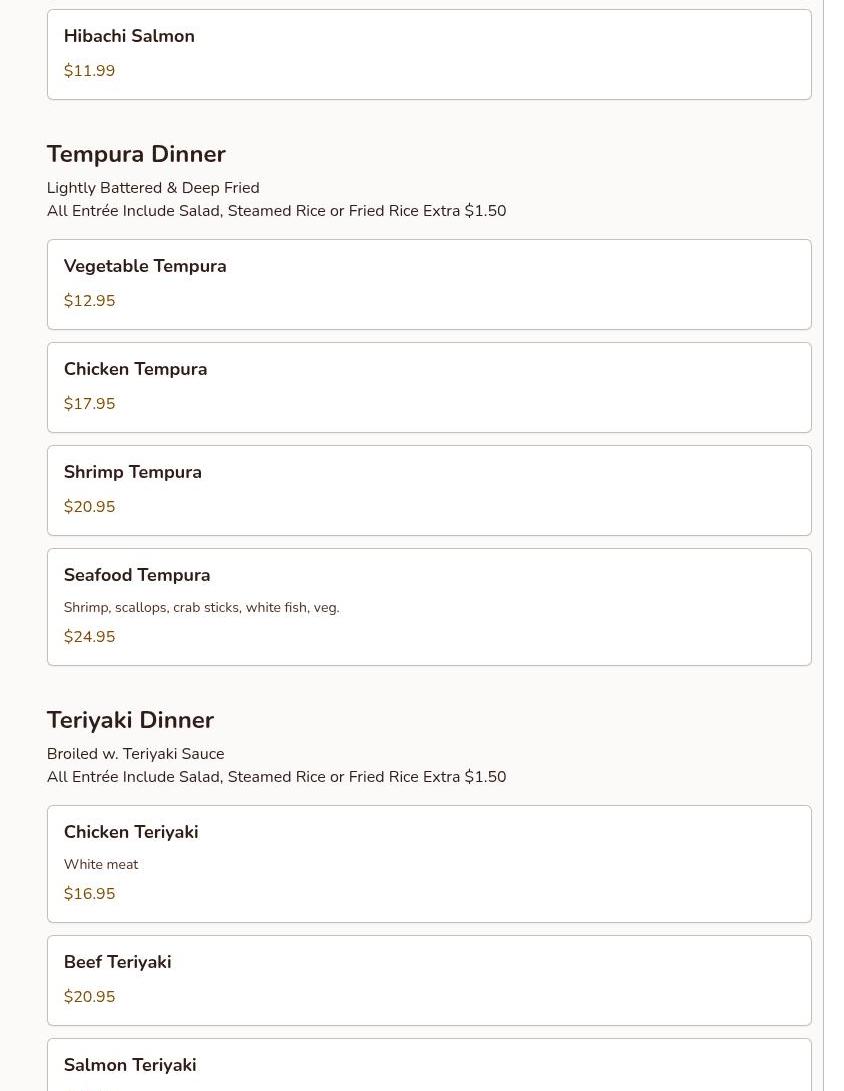Click the Seafood Tempura ingredients description
Image resolution: width=844 pixels, height=1091 pixels.
(x=201, y=608)
